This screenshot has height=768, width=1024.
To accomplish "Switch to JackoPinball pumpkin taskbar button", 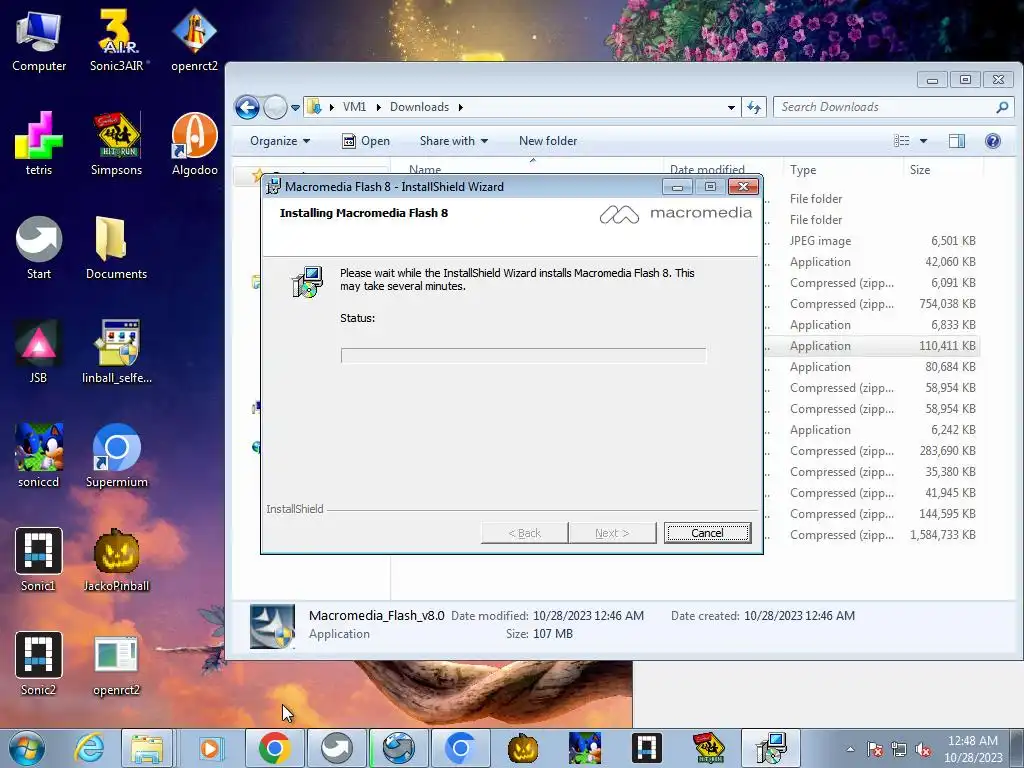I will [523, 748].
